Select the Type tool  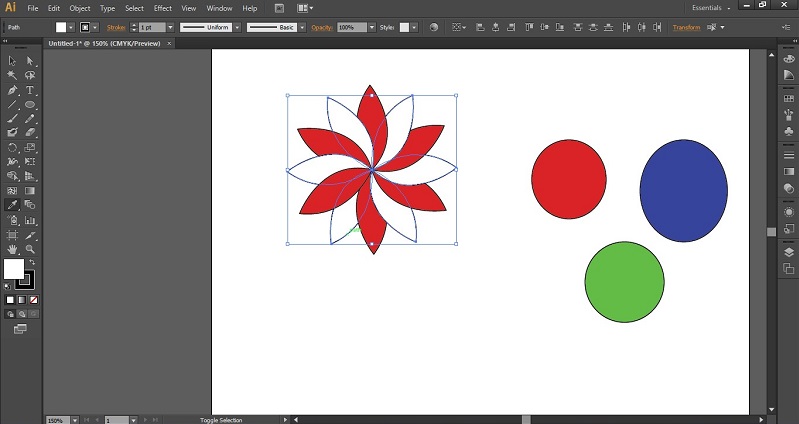[30, 90]
